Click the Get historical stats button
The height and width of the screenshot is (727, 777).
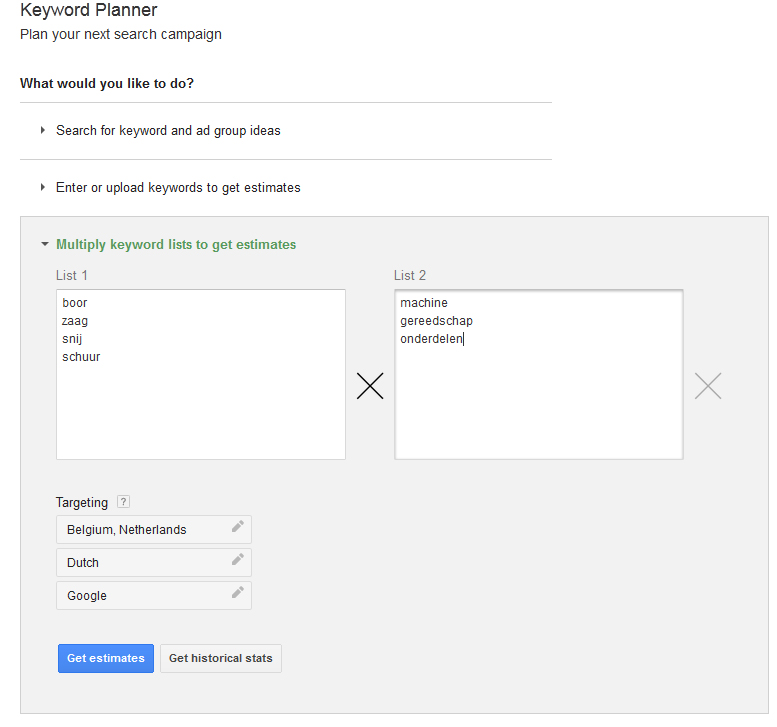tap(221, 658)
